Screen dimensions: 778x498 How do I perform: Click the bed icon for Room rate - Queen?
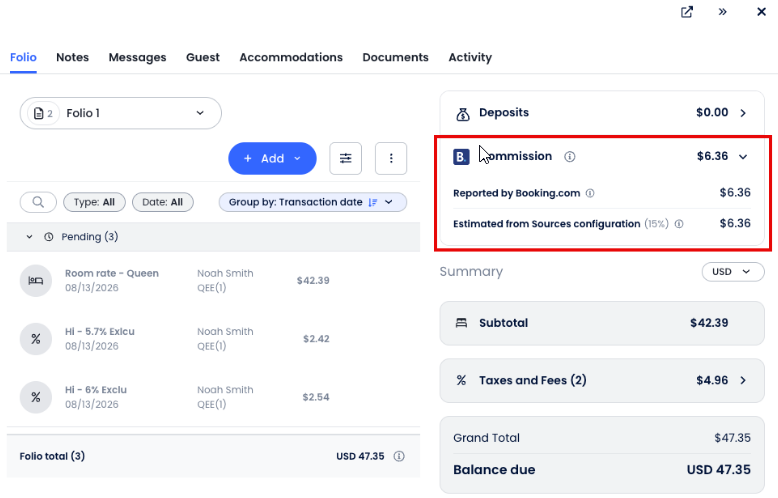tap(36, 281)
